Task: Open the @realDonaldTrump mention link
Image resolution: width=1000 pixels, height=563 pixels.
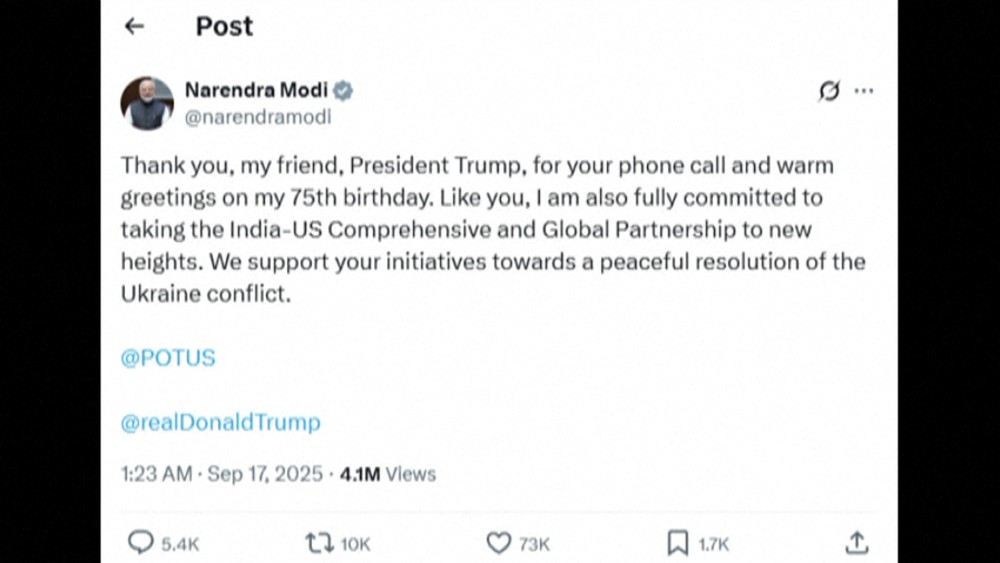Action: pos(220,422)
